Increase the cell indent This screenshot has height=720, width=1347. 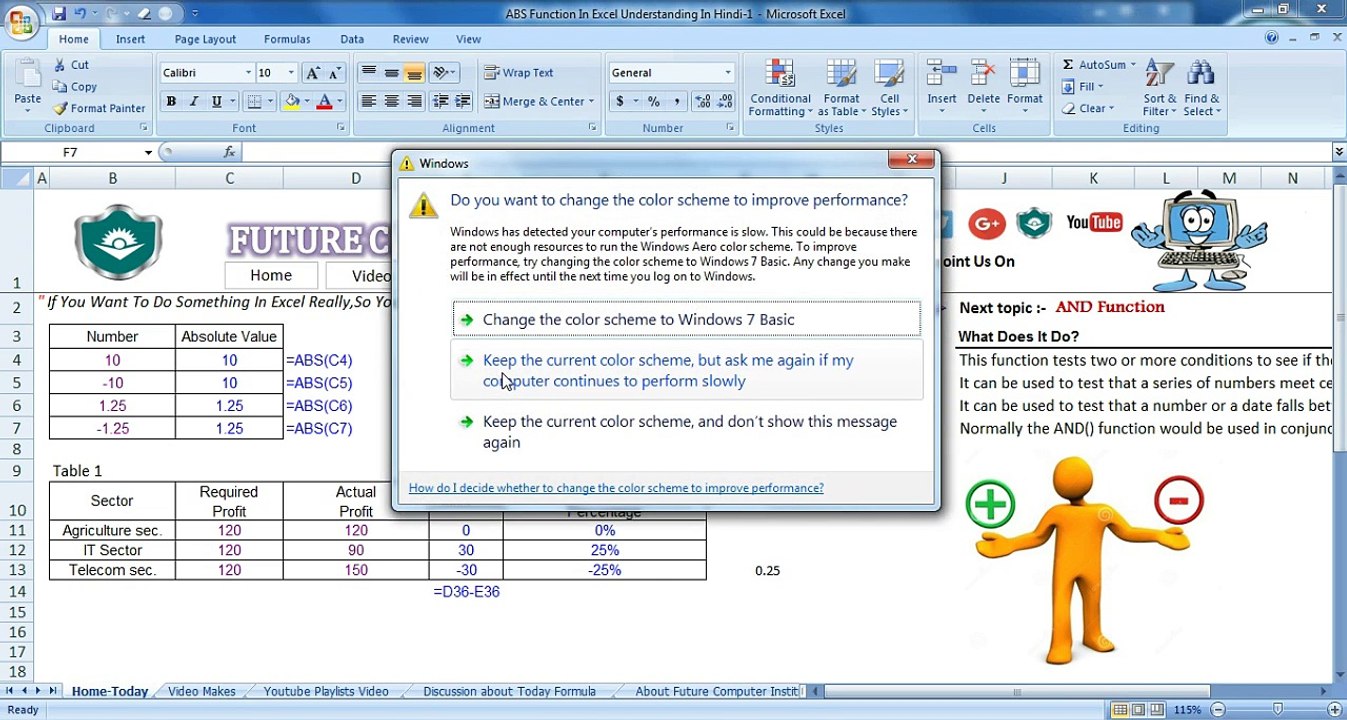[462, 102]
